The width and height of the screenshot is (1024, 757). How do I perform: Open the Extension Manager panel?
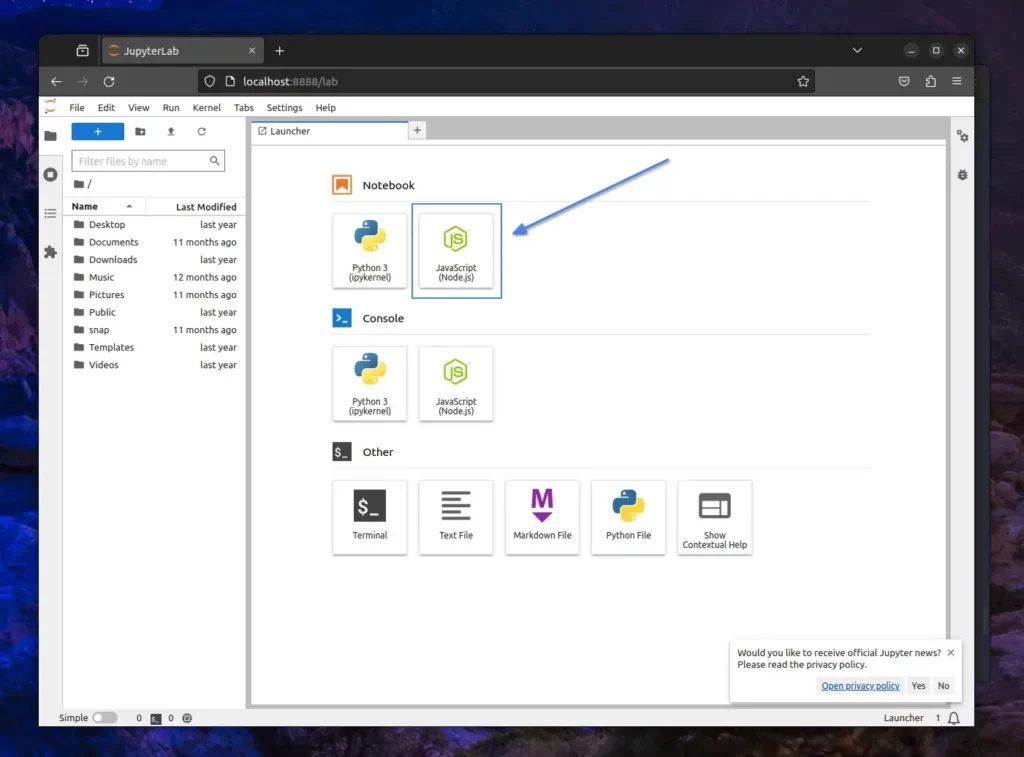[50, 252]
